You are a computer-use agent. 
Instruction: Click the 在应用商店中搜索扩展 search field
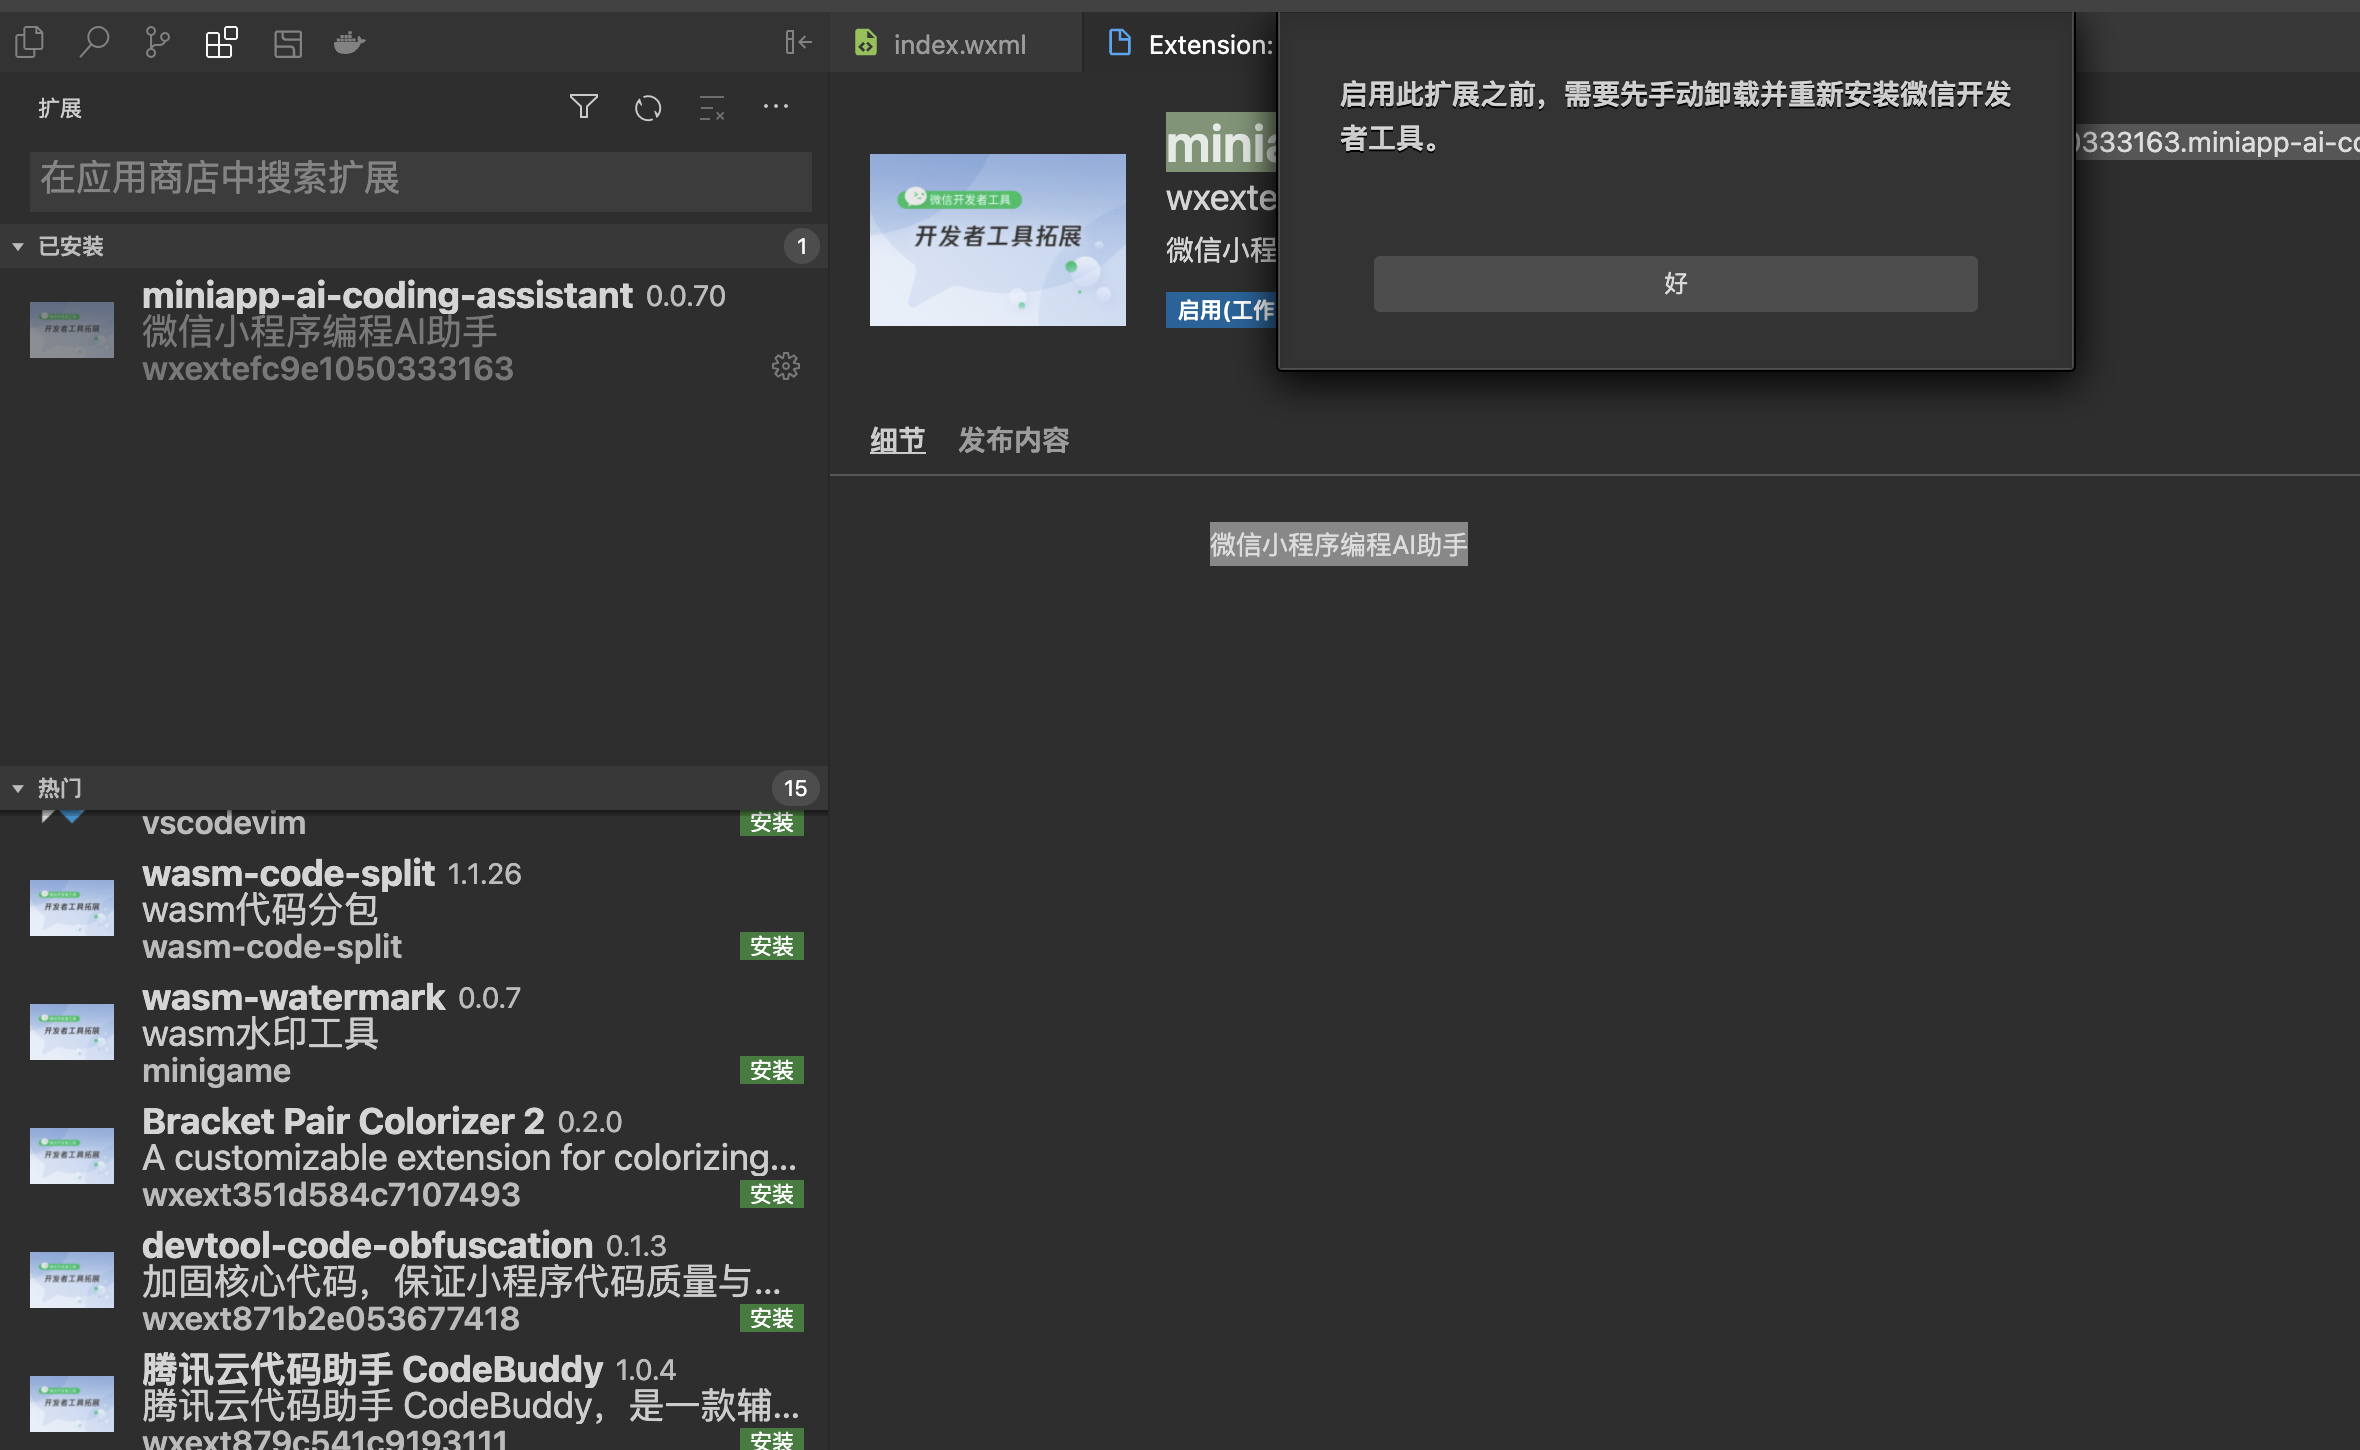[421, 180]
